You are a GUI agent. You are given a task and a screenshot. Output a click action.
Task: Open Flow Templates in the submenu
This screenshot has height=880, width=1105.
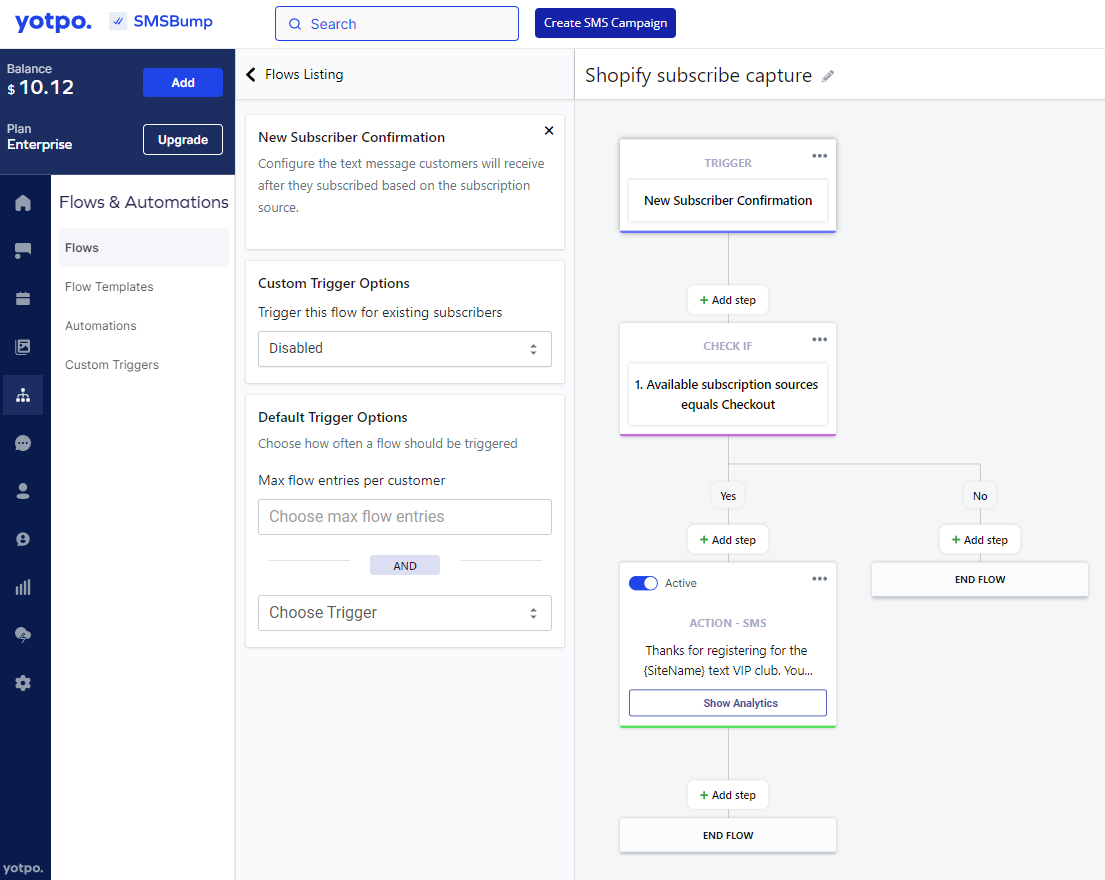pyautogui.click(x=109, y=287)
